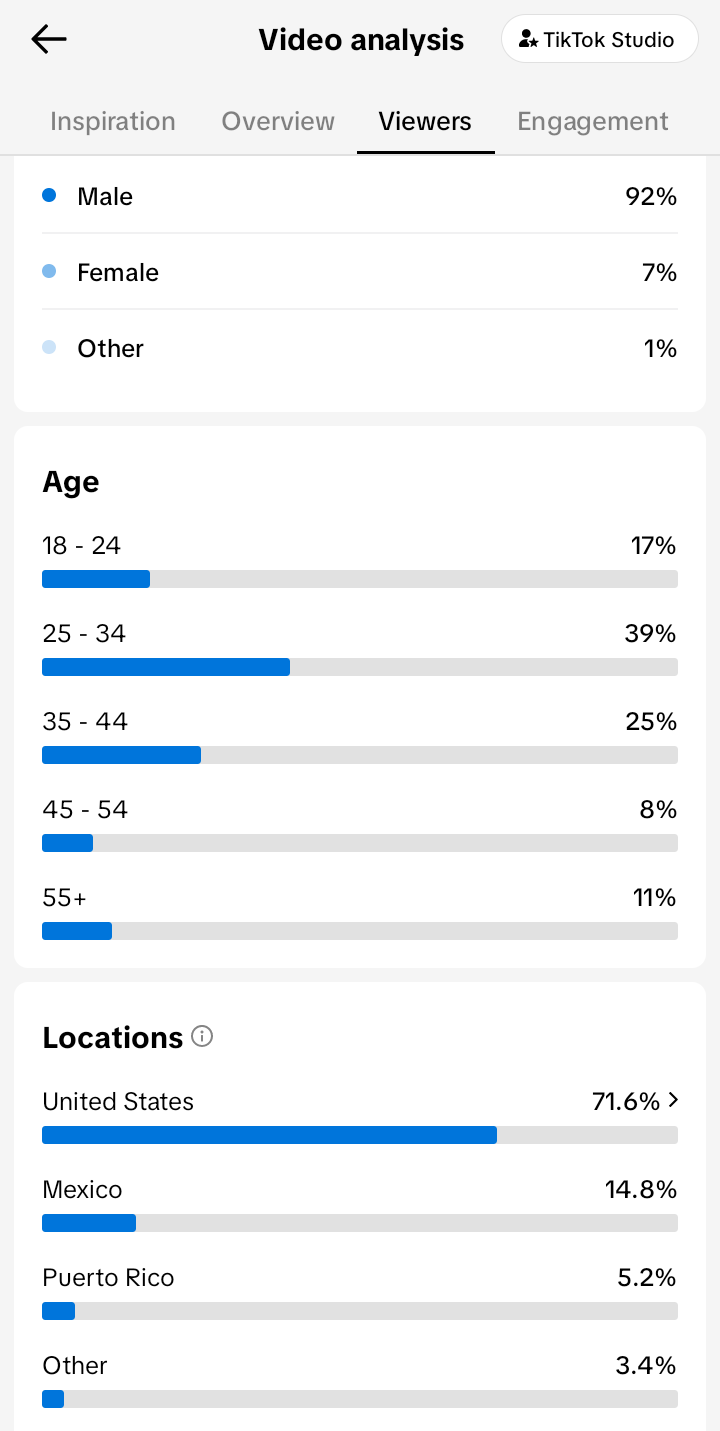
Task: Tap the Female gender dot
Action: (x=49, y=272)
